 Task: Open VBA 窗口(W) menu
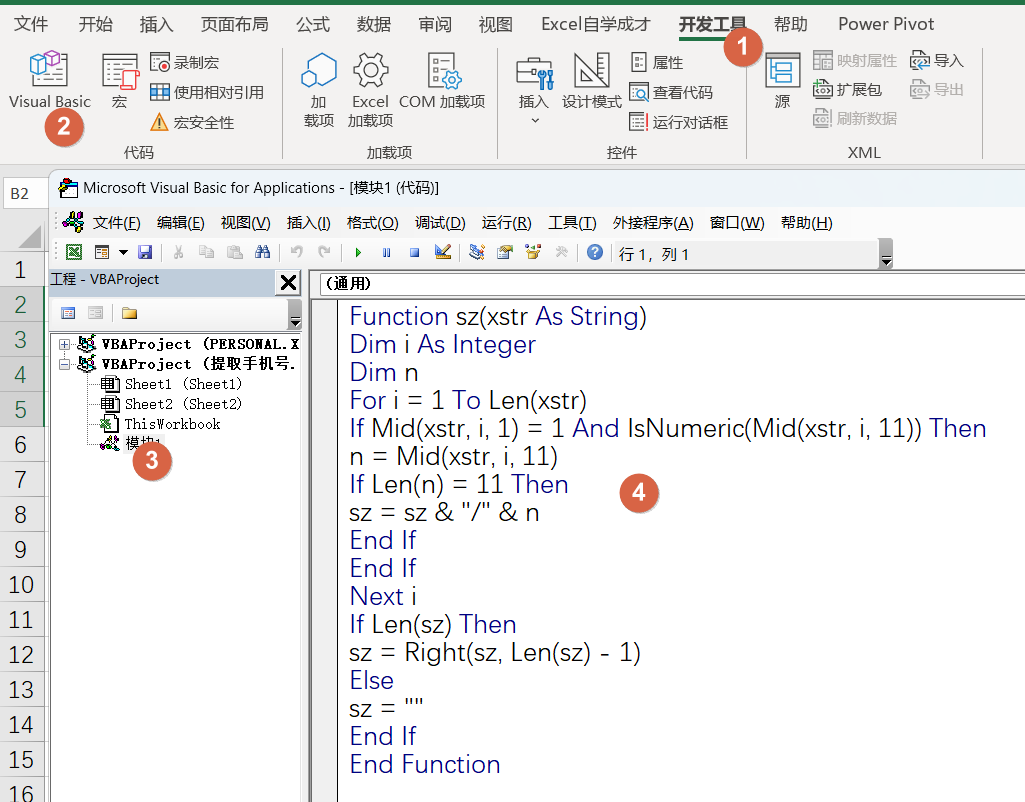pos(737,223)
